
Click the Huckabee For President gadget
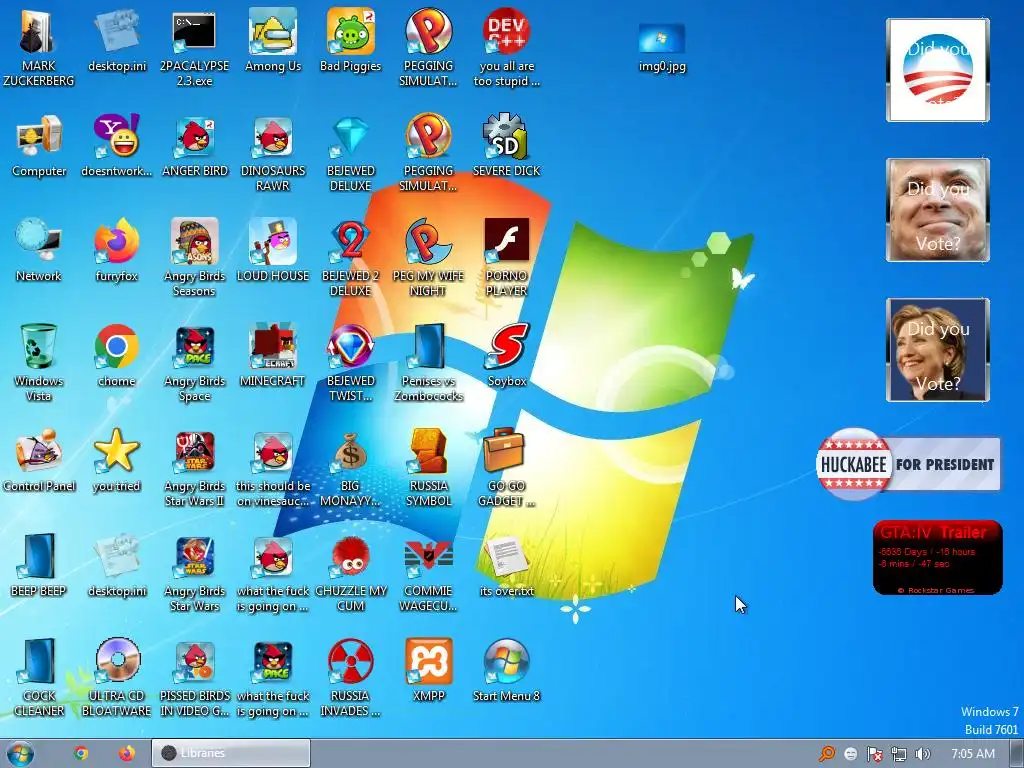coord(908,464)
